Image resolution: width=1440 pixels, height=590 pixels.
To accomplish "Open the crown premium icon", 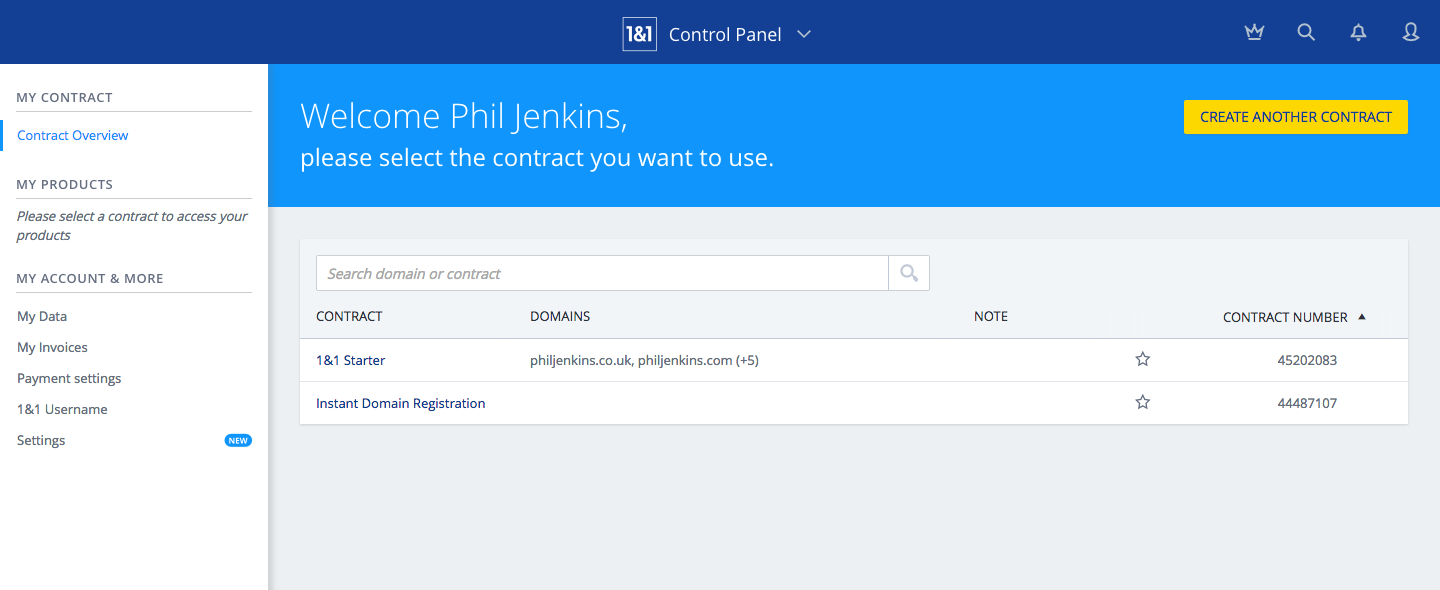I will [1254, 33].
